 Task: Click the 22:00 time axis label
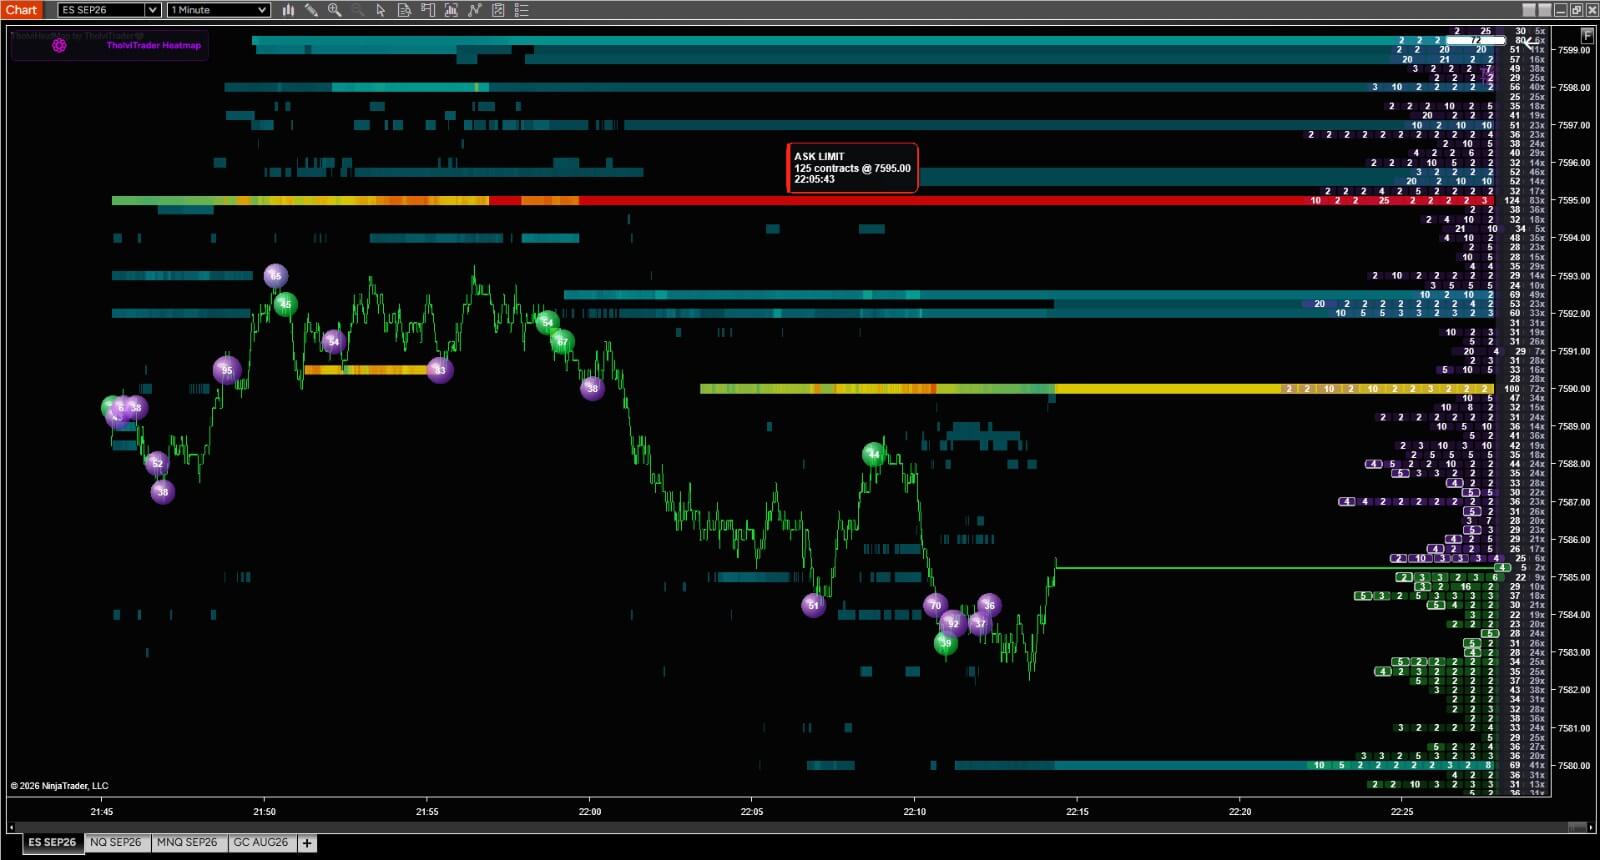[x=590, y=812]
